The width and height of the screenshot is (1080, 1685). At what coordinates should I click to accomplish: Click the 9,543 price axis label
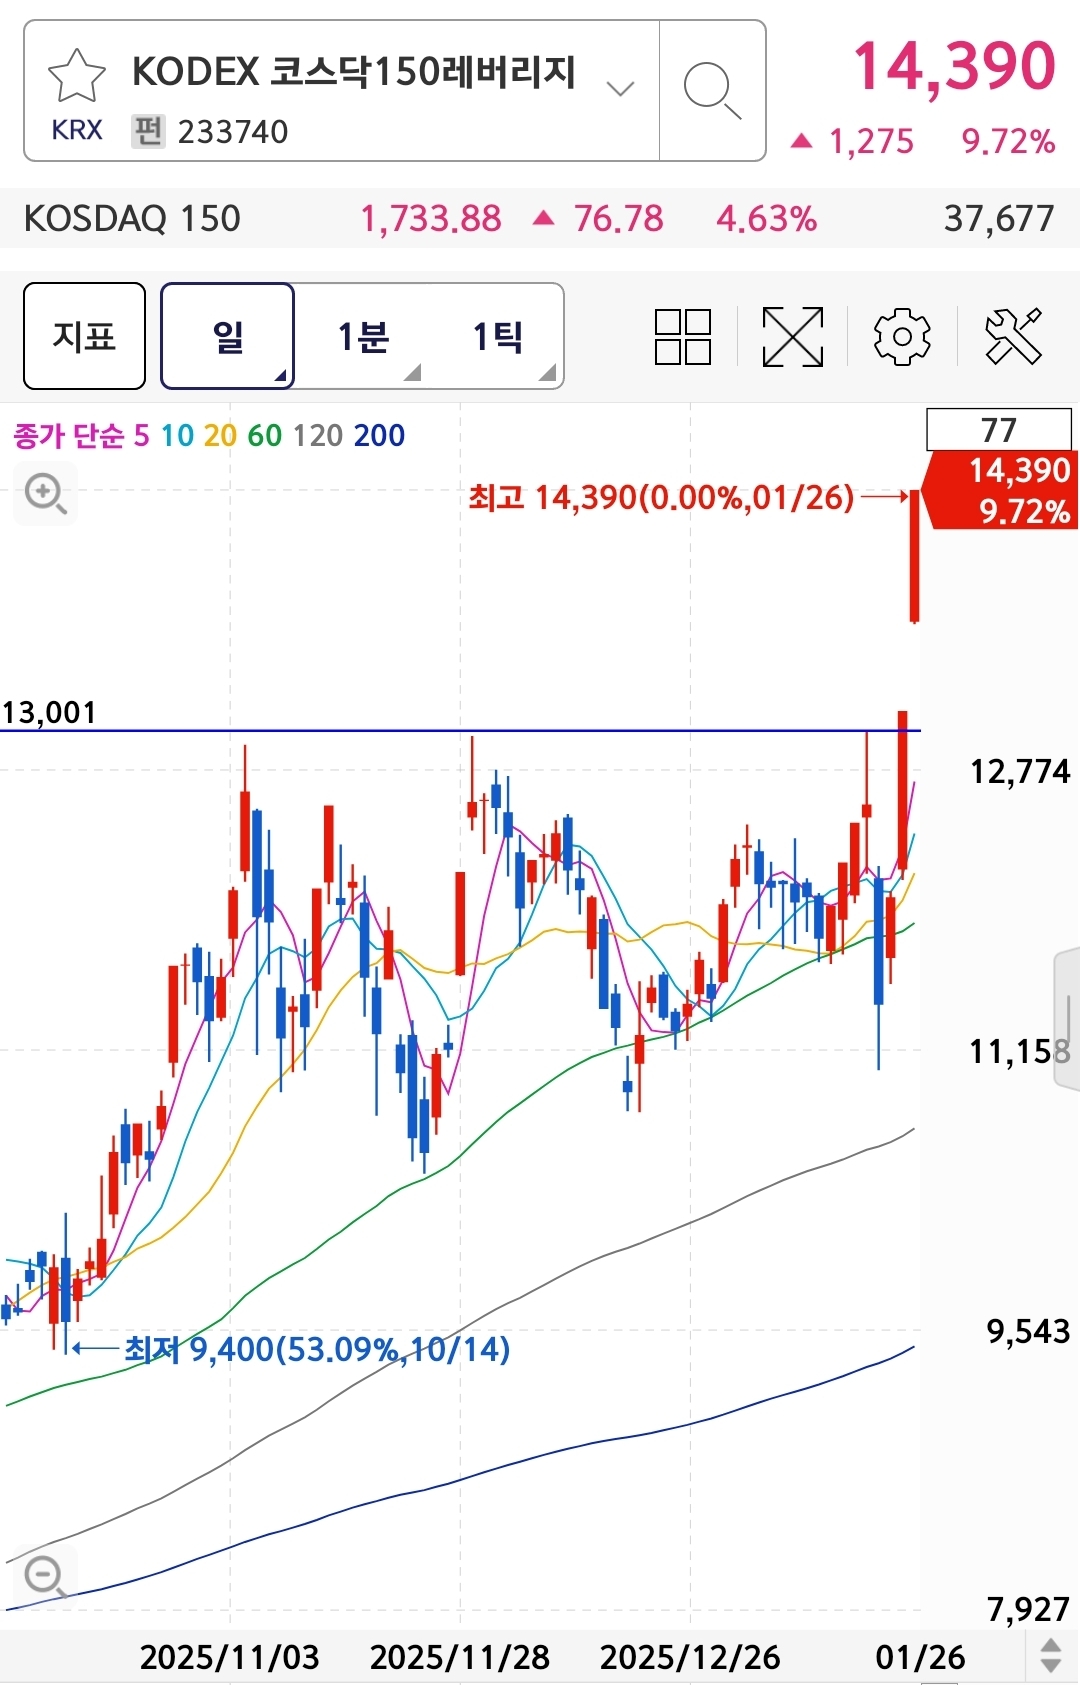pyautogui.click(x=1028, y=1331)
